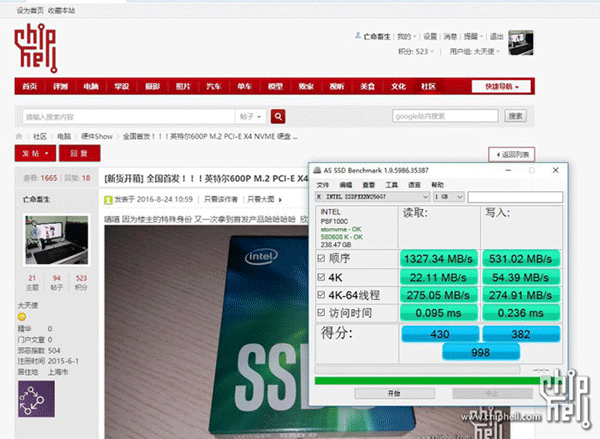Image resolution: width=600 pixels, height=439 pixels.
Task: Click the 收藏本站 link at top
Action: [61, 11]
